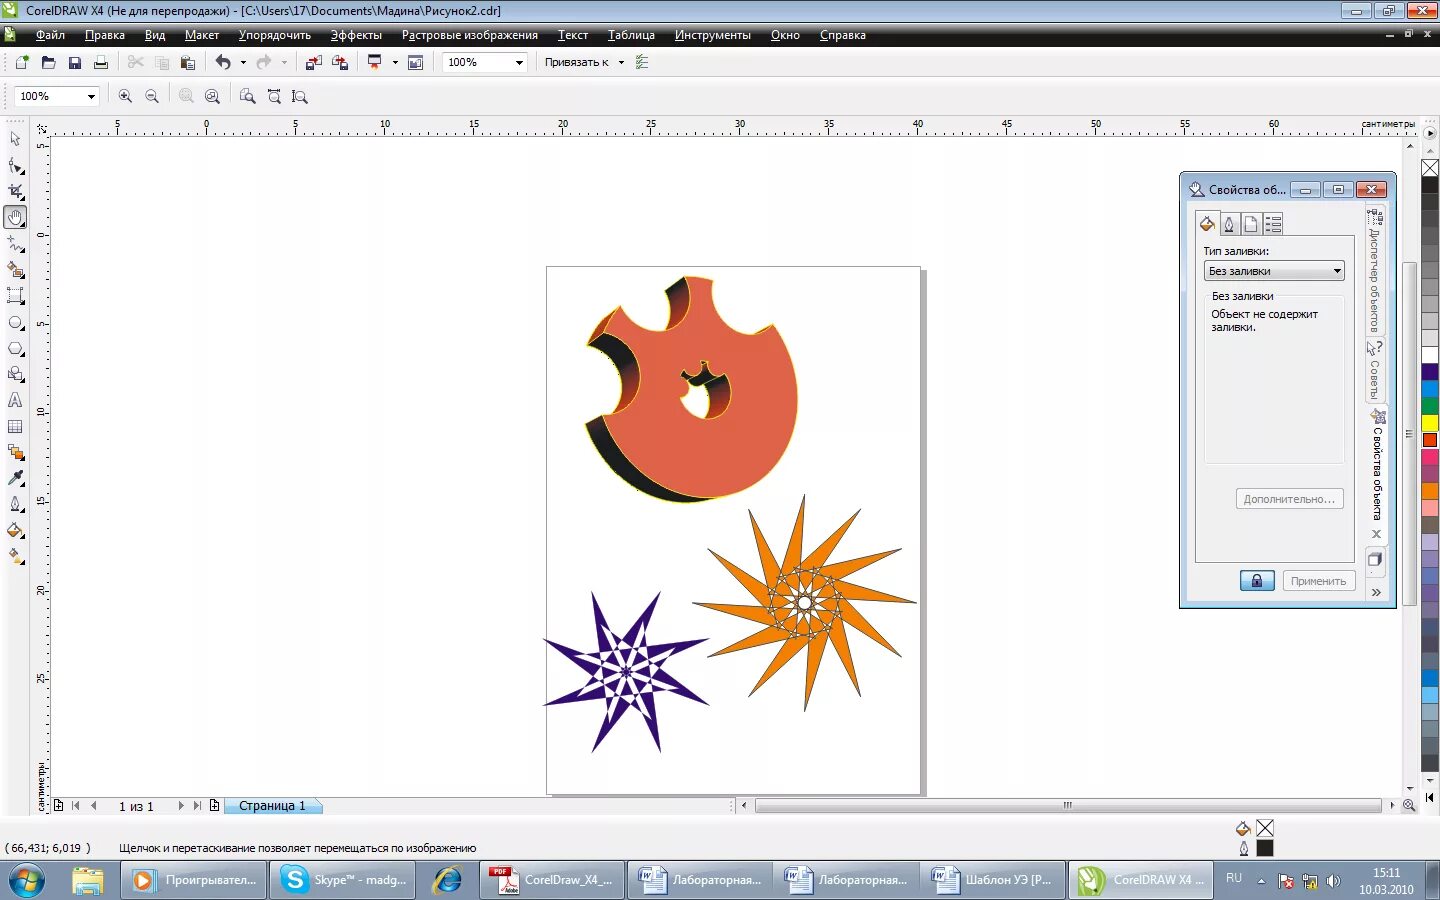Click the 'Дополнительно...' button
Screen dimensions: 1440x900
pyautogui.click(x=1290, y=499)
